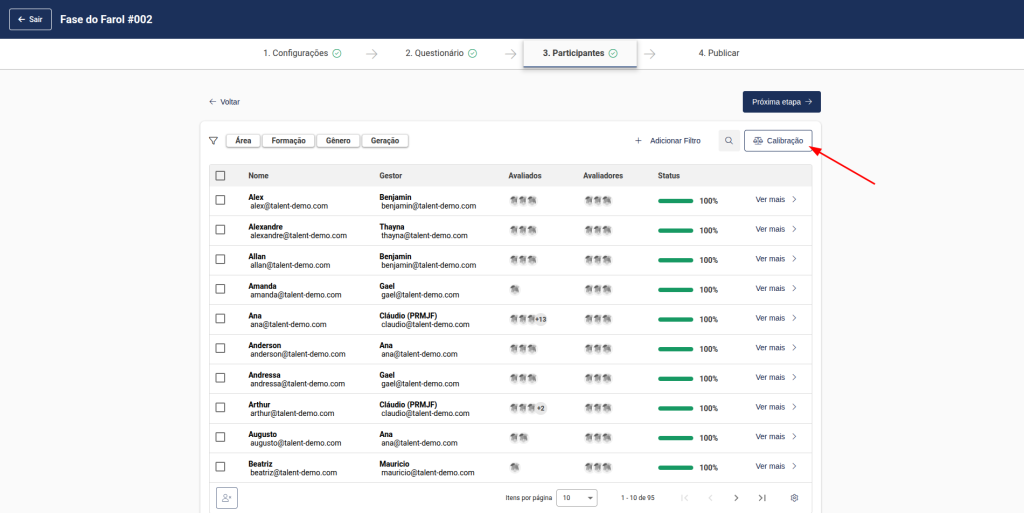
Task: Click the add participant icon button
Action: [x=226, y=498]
